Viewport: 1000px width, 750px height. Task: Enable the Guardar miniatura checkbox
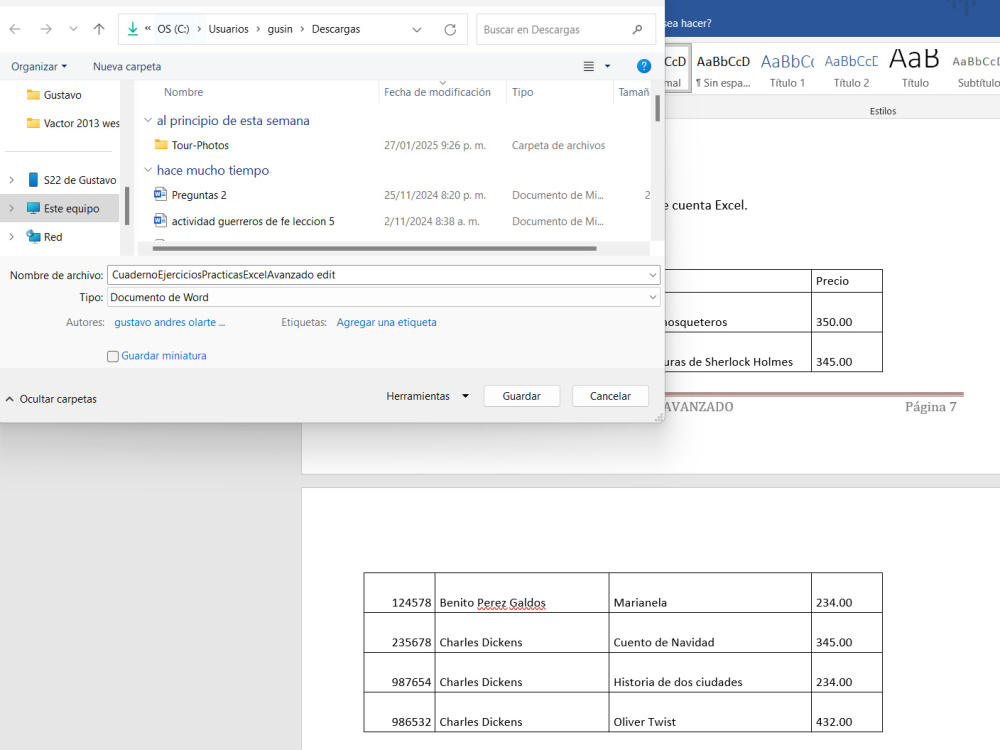[113, 356]
